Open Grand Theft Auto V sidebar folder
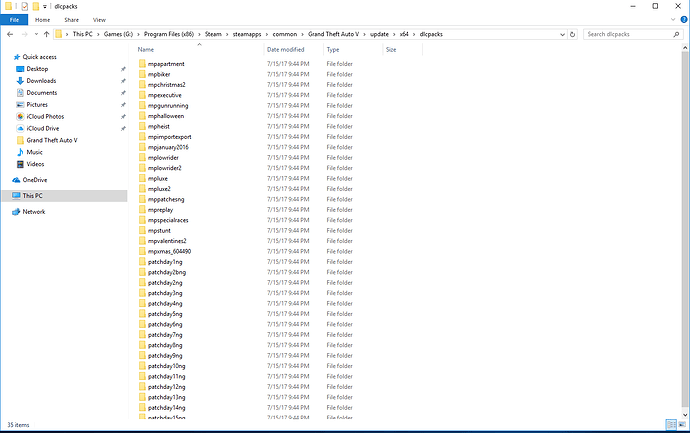Viewport: 690px width, 433px height. pyautogui.click(x=51, y=140)
